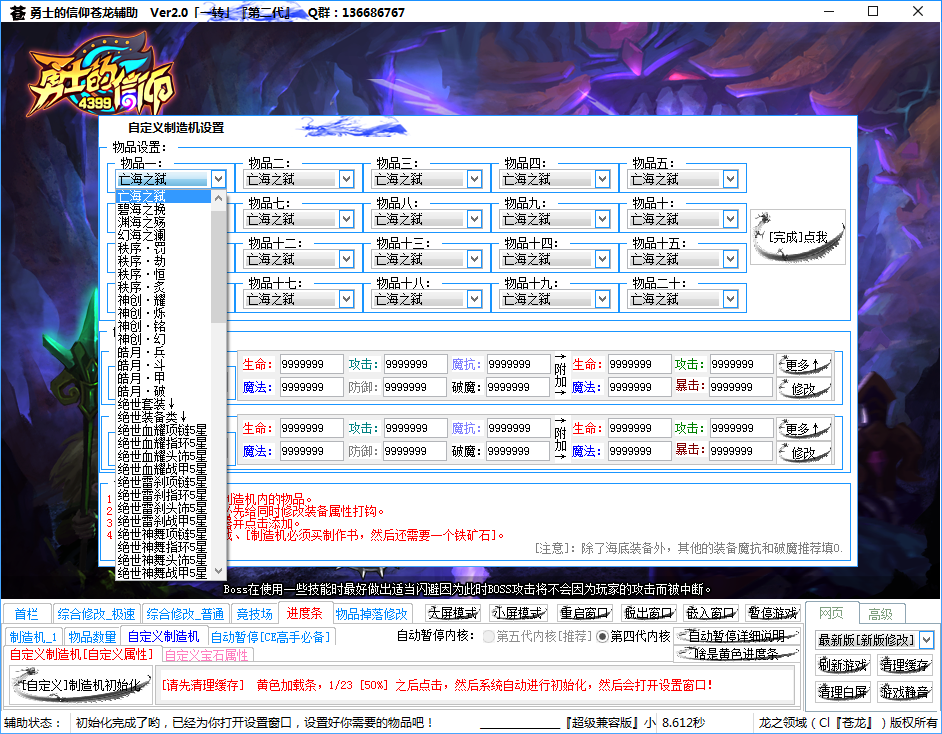The height and width of the screenshot is (734, 942).
Task: Open 自动暂停详细说明 button
Action: coord(737,636)
